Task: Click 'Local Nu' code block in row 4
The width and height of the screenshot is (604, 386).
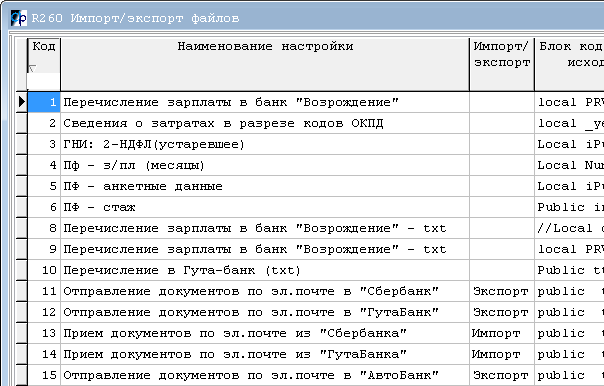Action: point(570,165)
